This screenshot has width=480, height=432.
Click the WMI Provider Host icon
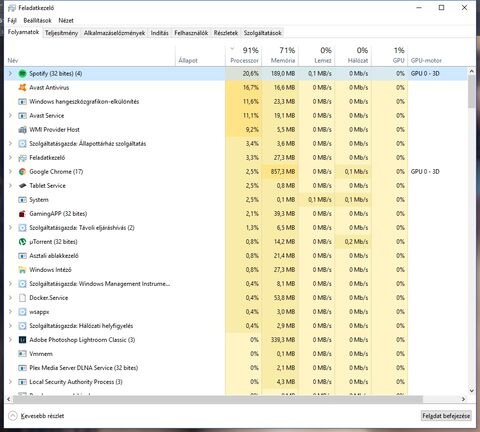click(x=22, y=129)
